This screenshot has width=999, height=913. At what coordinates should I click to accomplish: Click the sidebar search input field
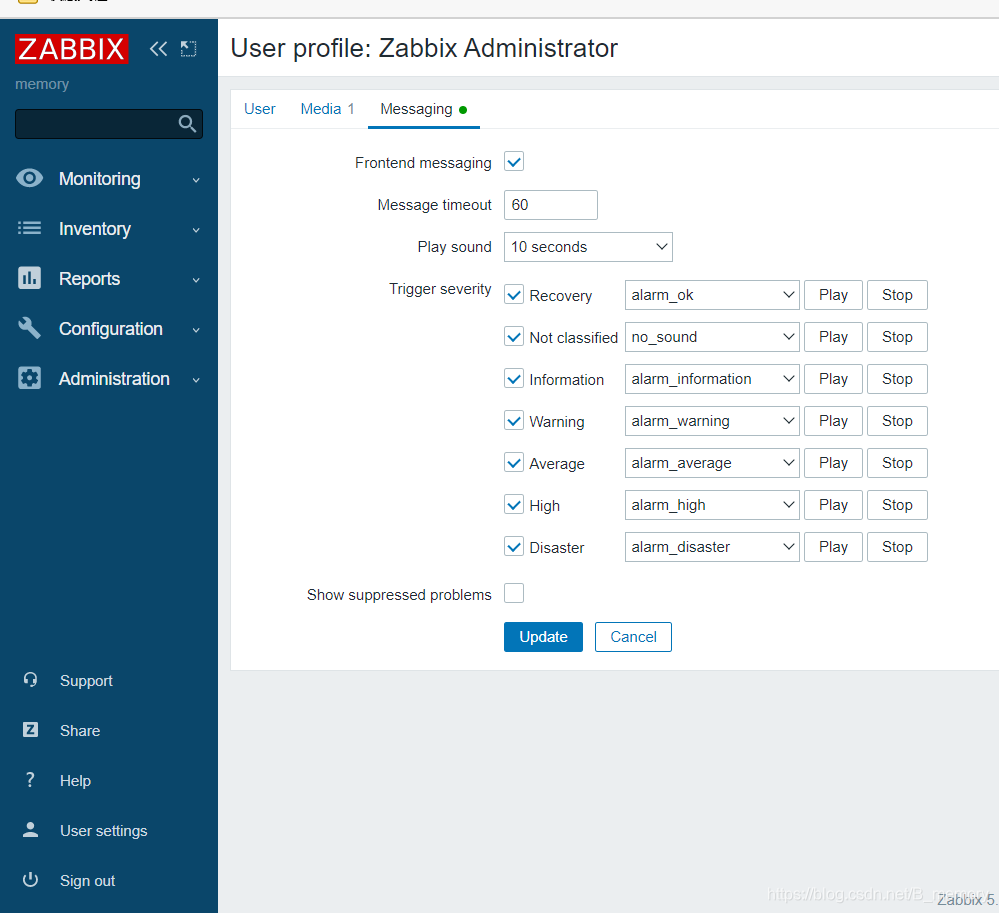pyautogui.click(x=109, y=124)
